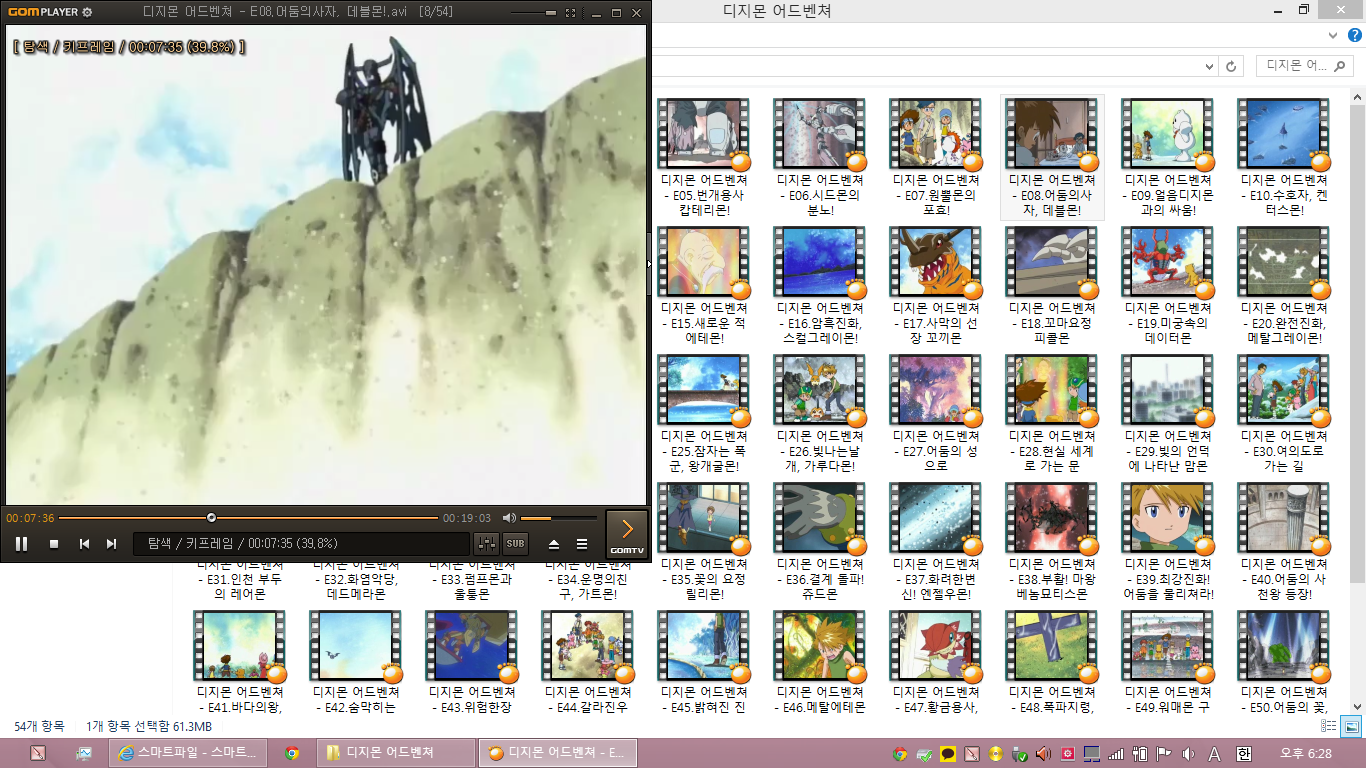Switch to the GOM Player taskbar button
This screenshot has height=768, width=1366.
(x=560, y=753)
